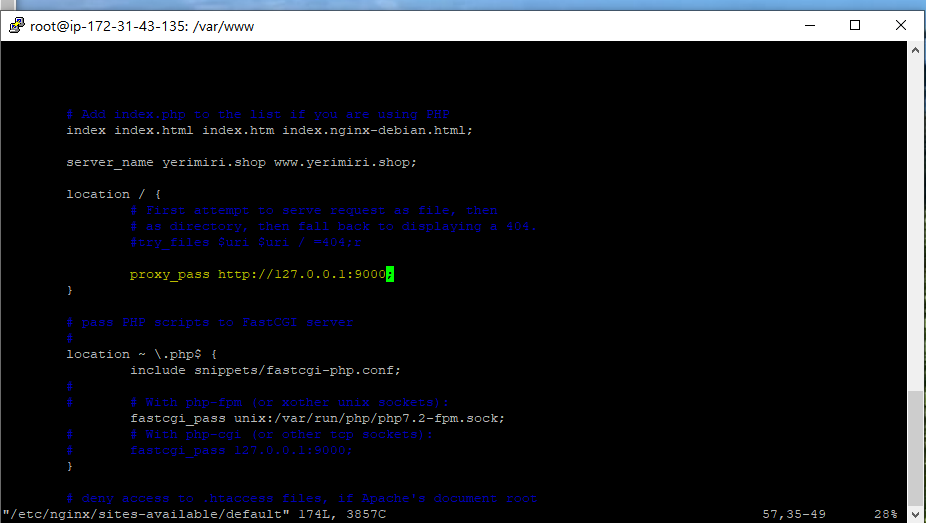Click the cursor position '57,35-49' indicator
The image size is (926, 523).
(794, 514)
